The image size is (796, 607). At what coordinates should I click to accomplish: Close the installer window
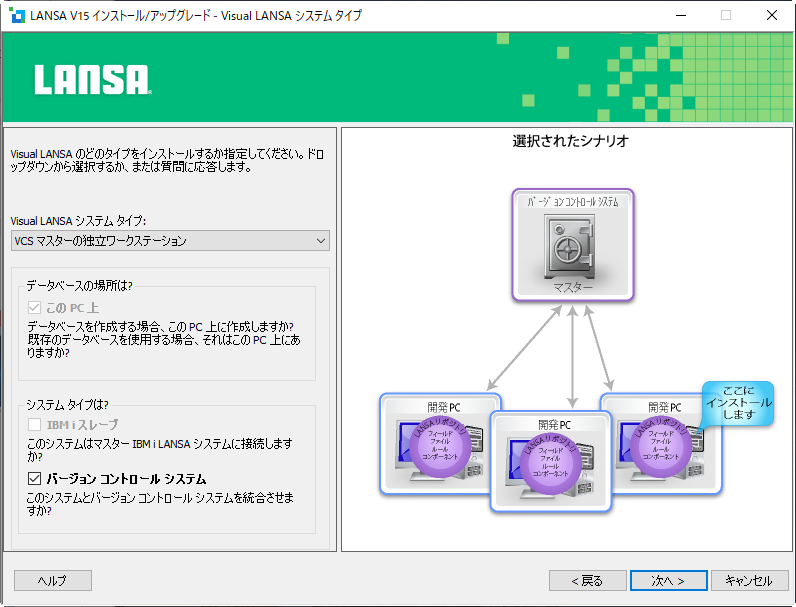point(772,15)
